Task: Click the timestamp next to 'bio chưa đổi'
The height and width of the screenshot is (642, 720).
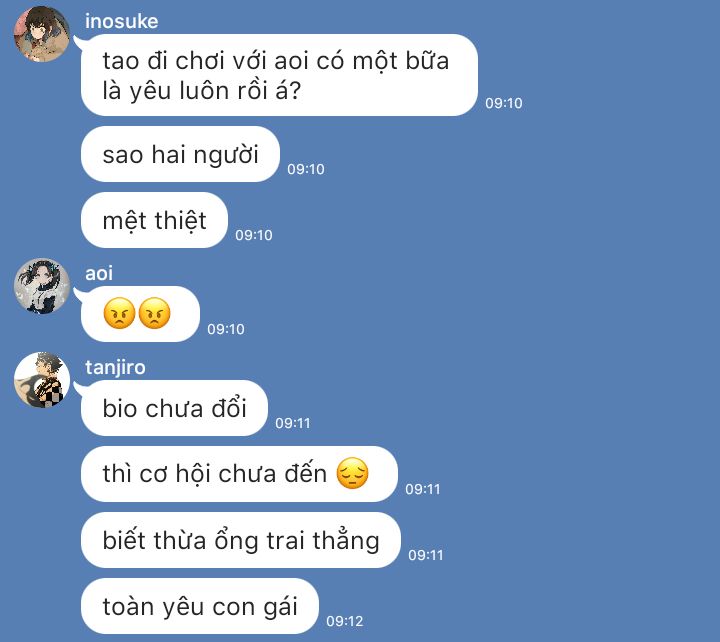Action: click(293, 423)
